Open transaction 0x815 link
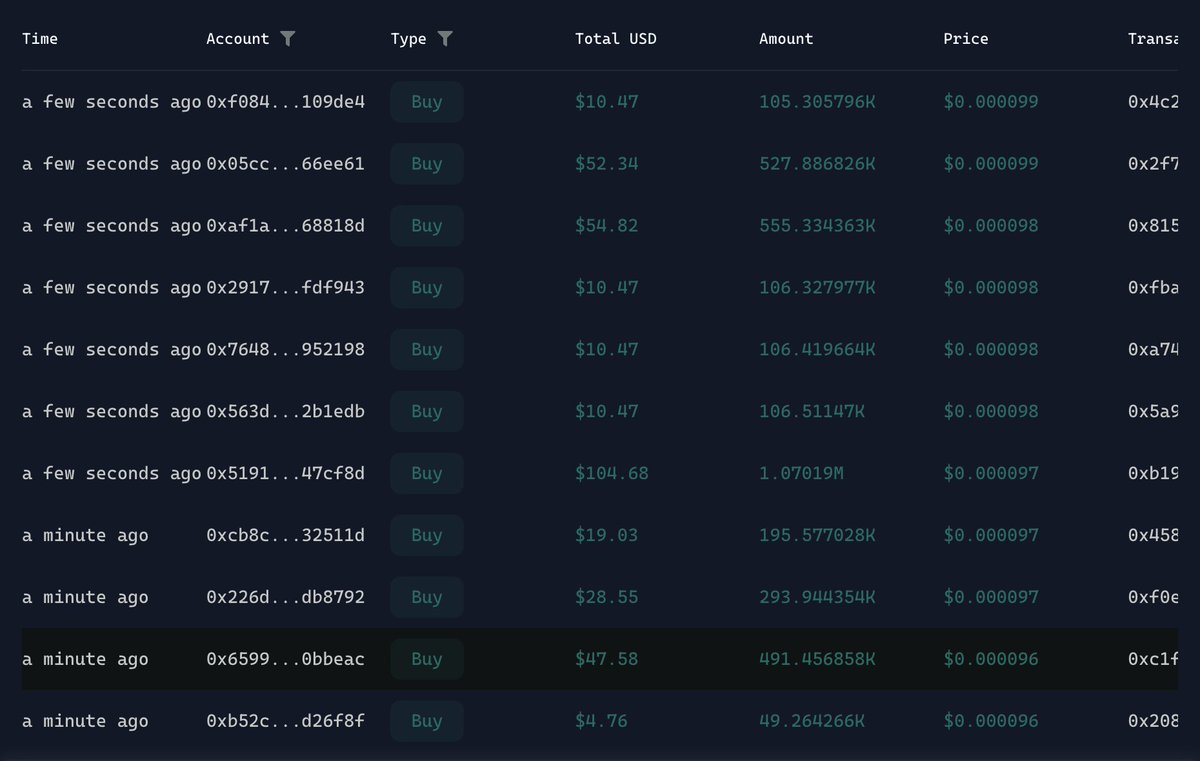 (1153, 226)
